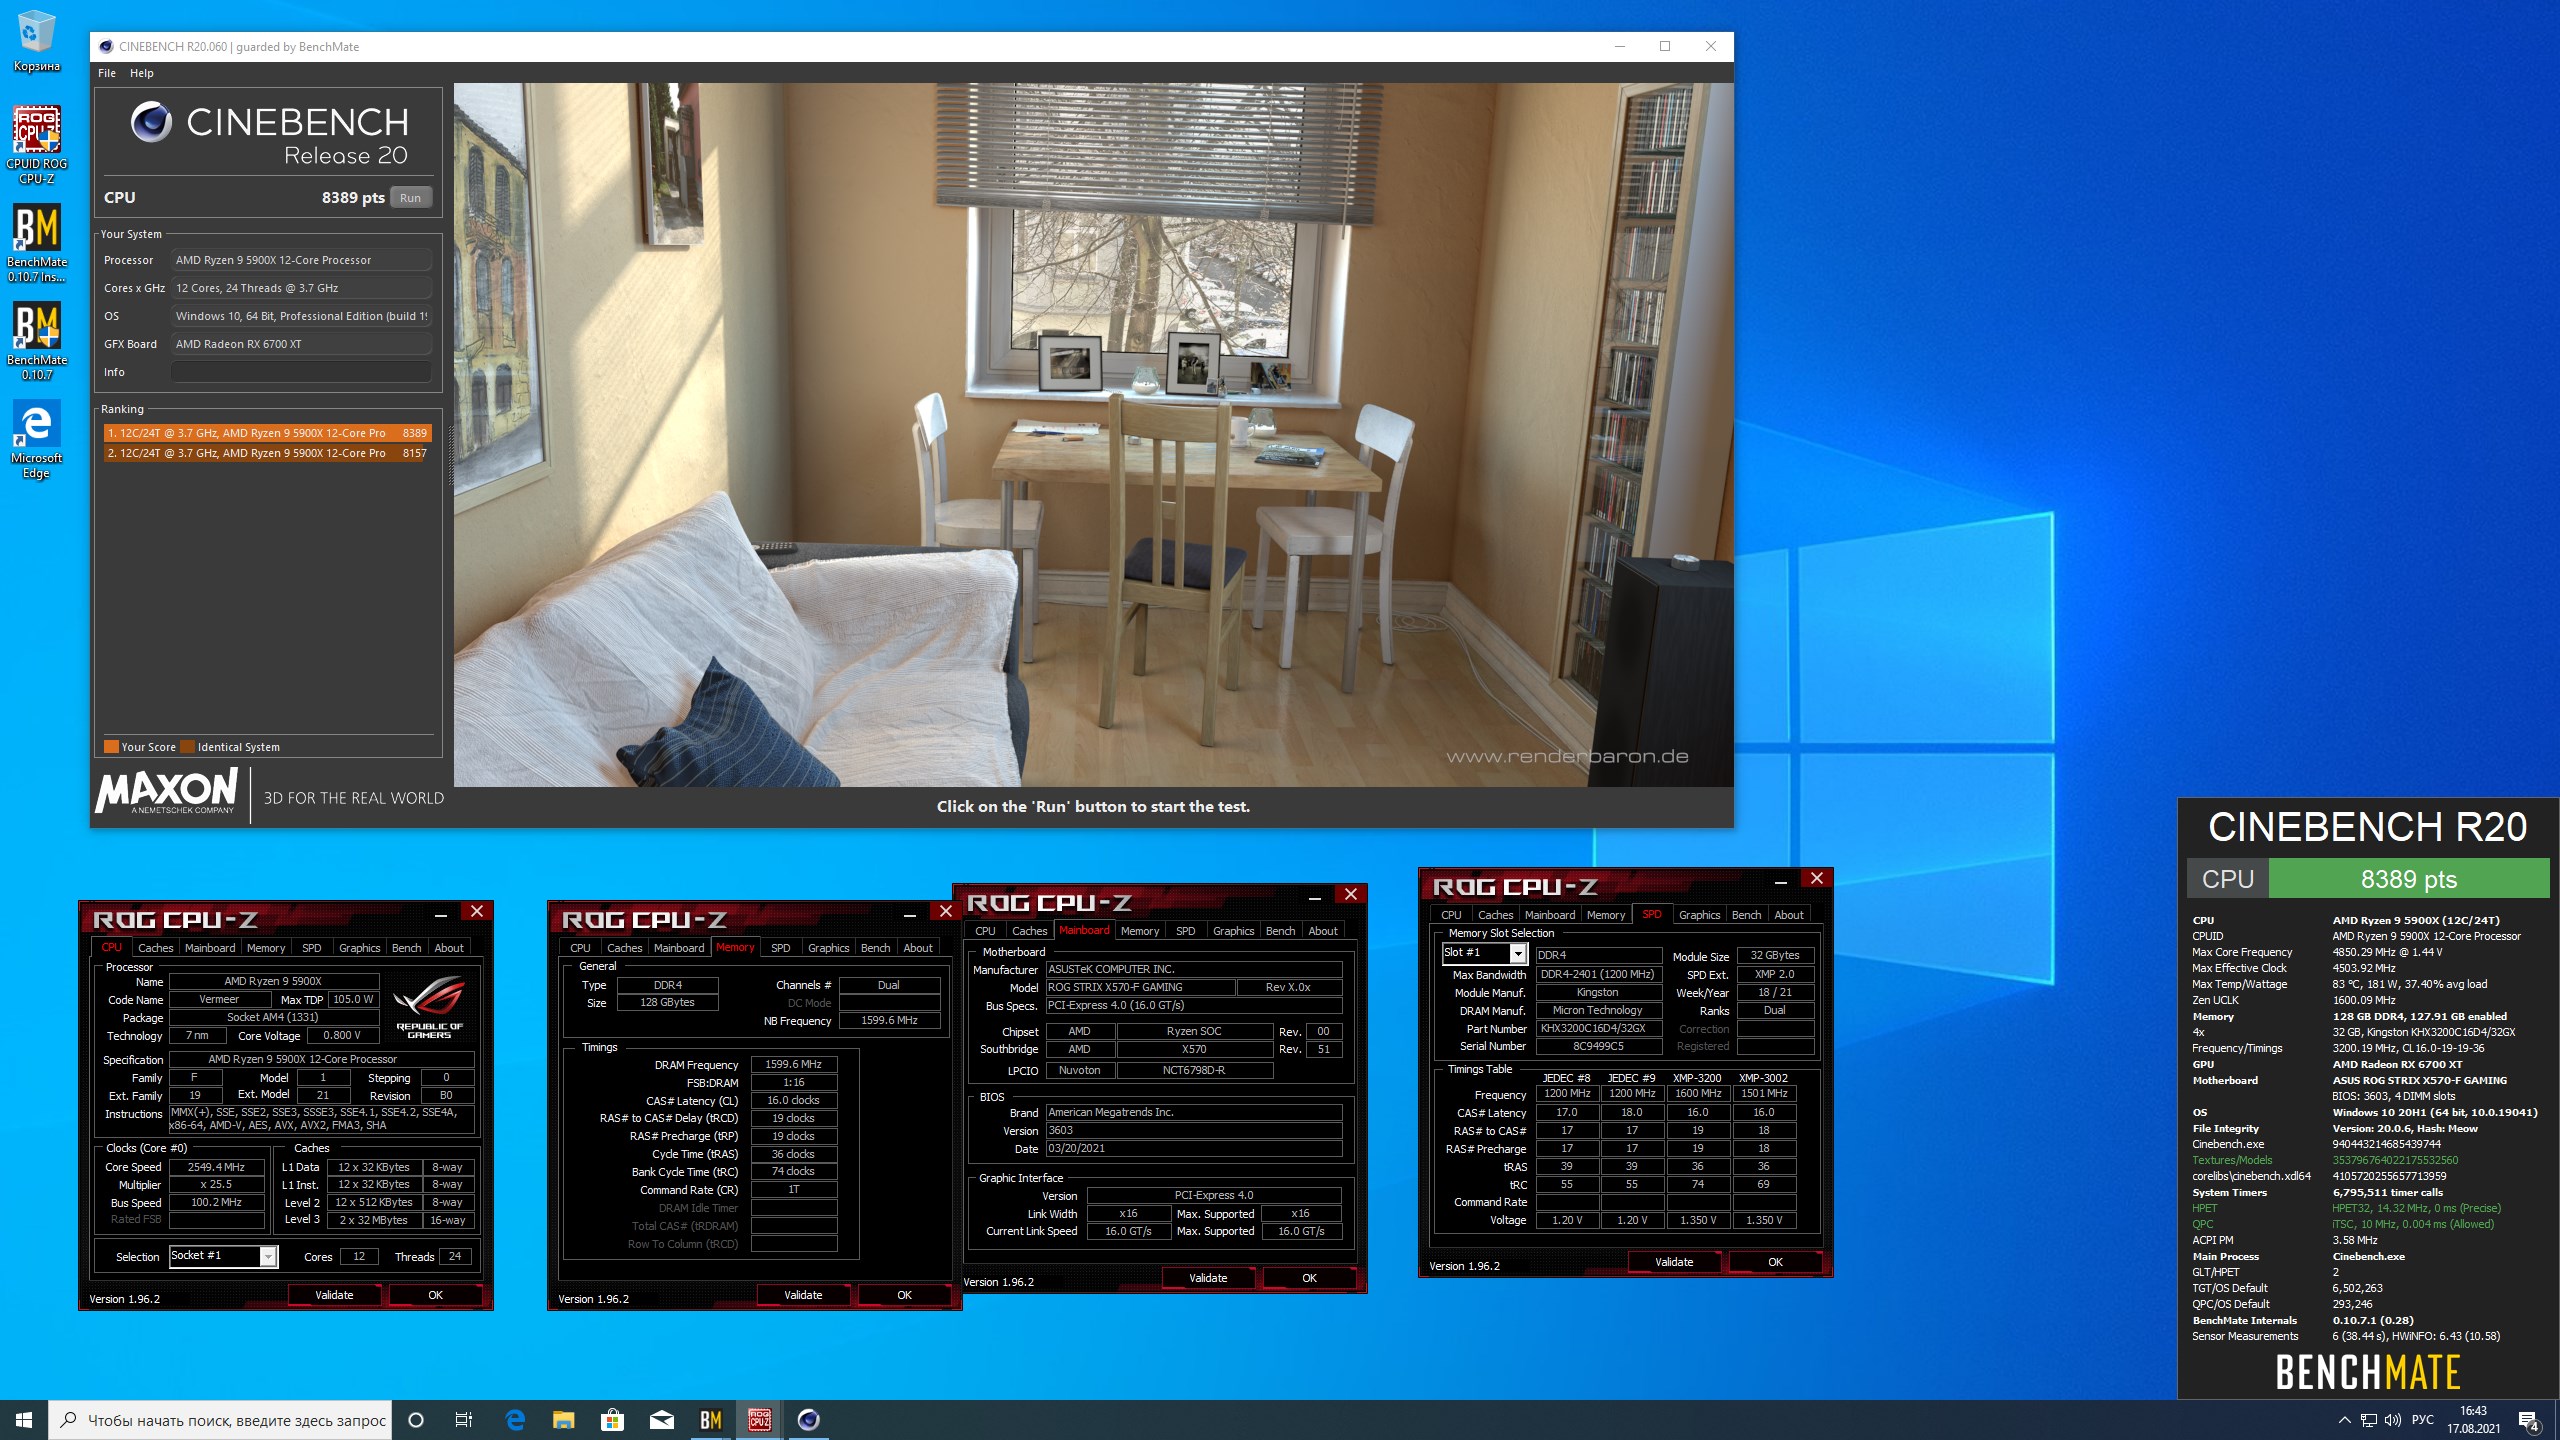Show hidden tray icons chevron
Viewport: 2560px width, 1440px height.
click(2344, 1420)
